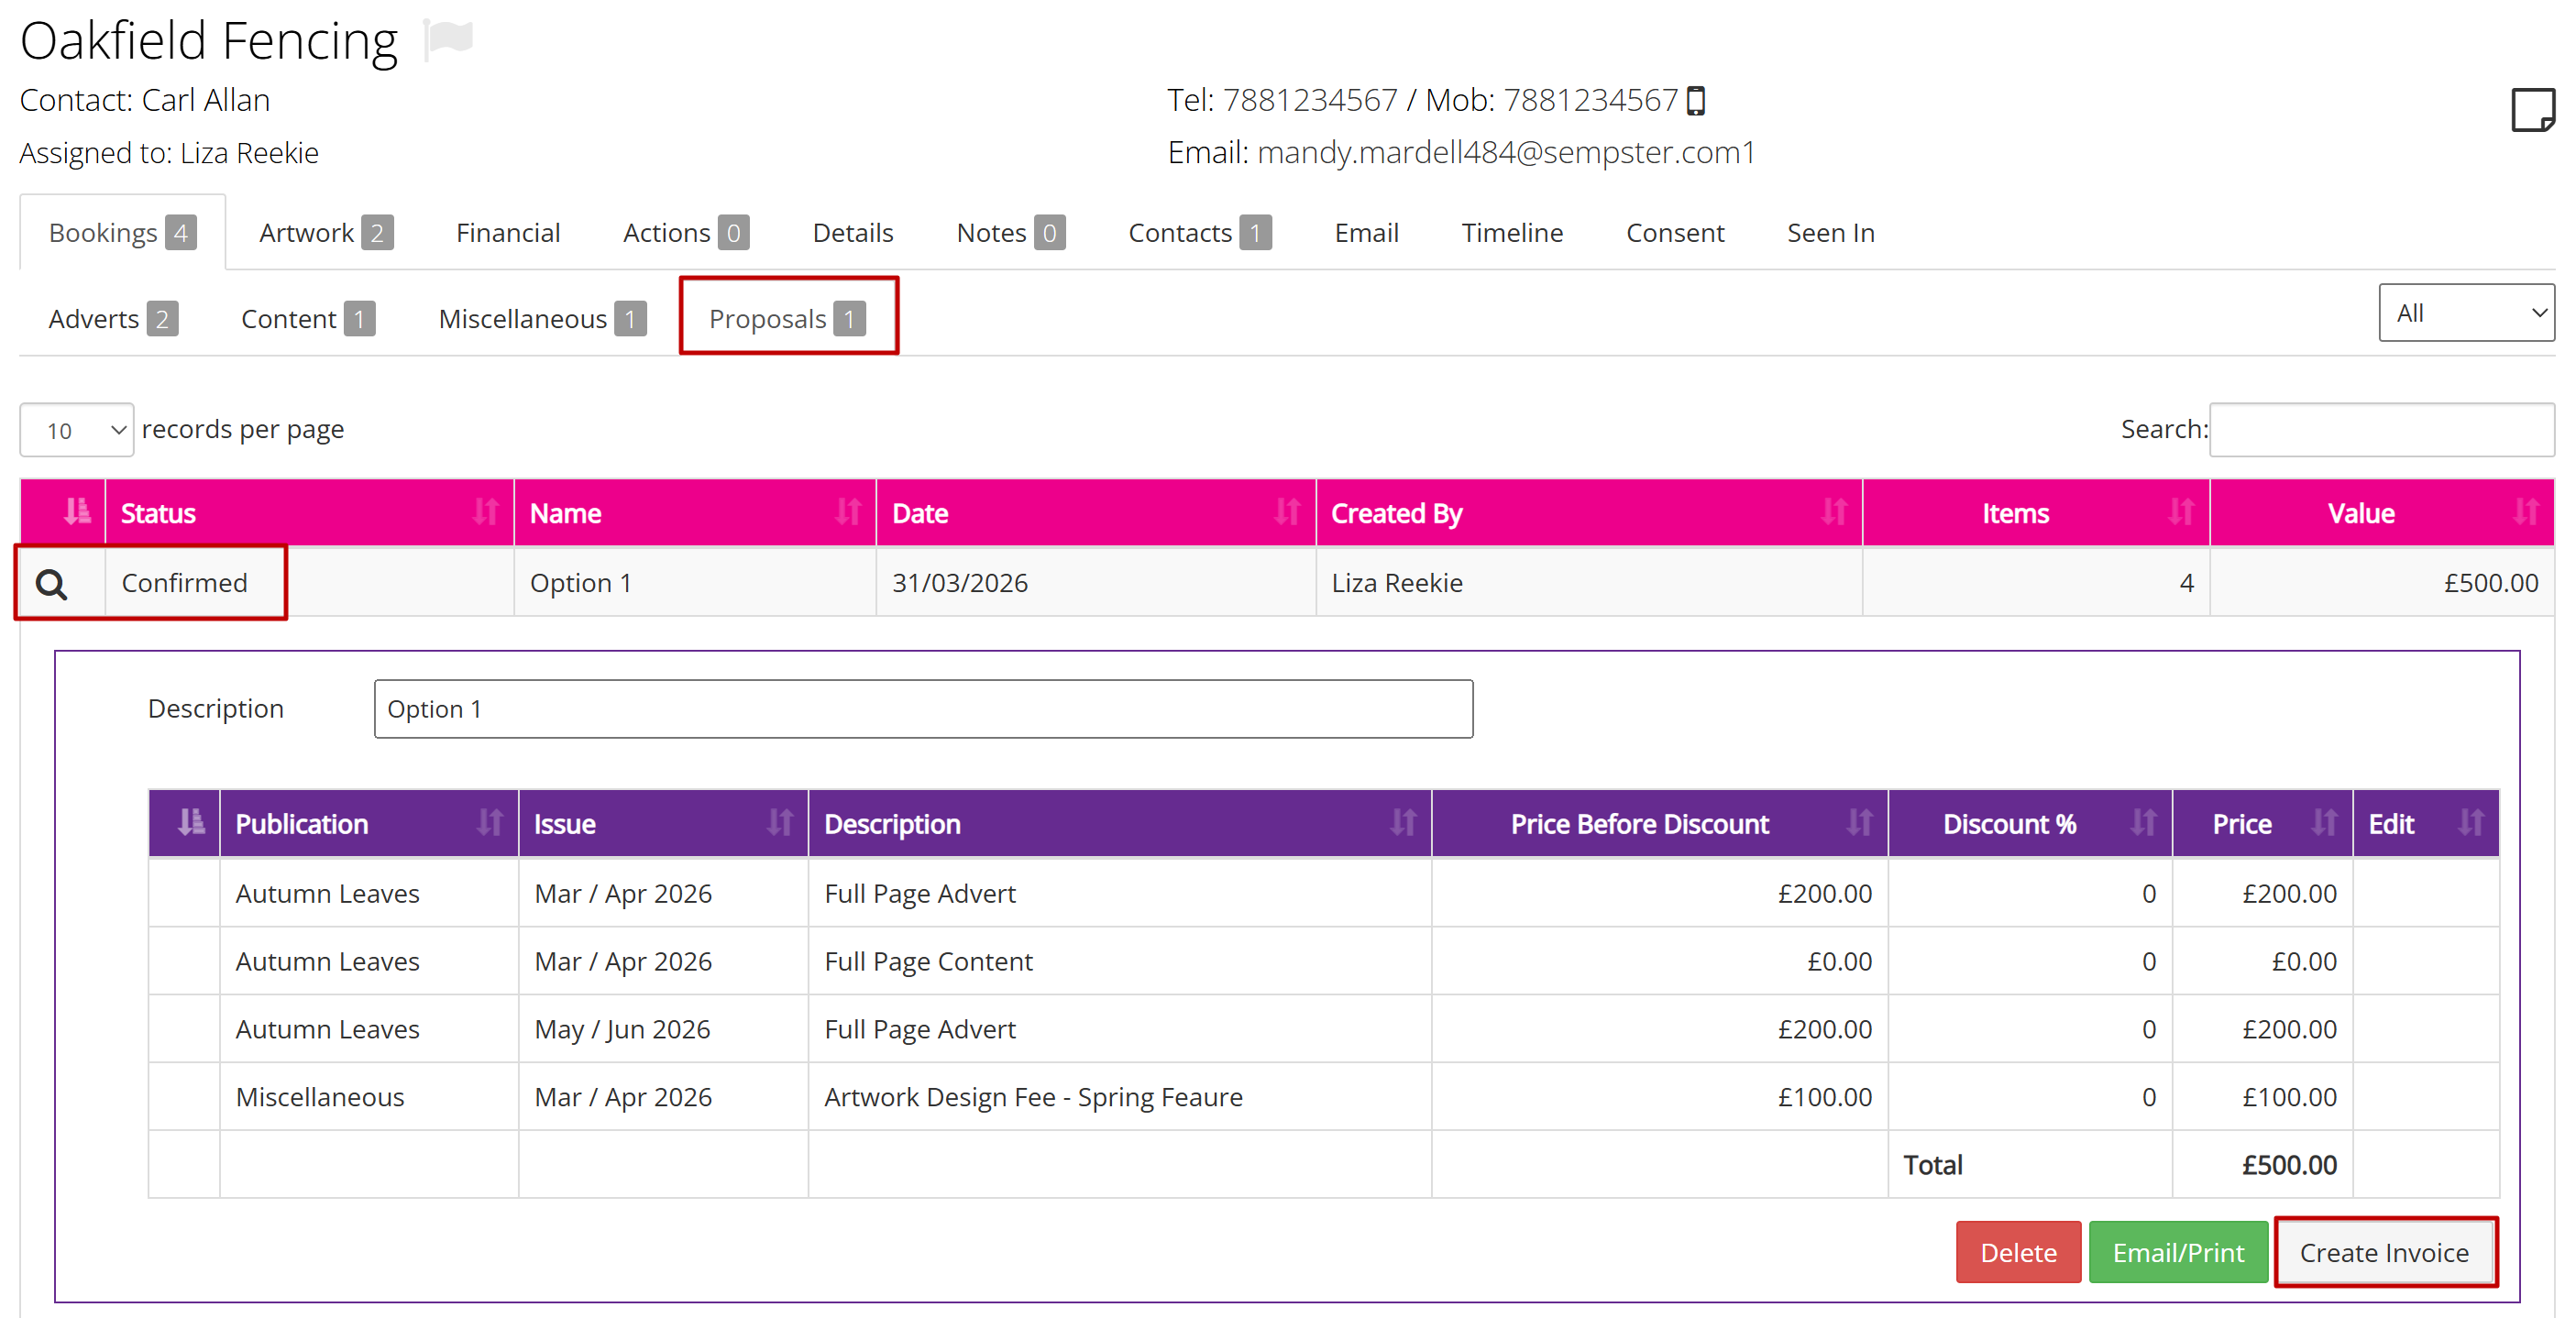Open the Timeline tab
The image size is (2576, 1318).
(1512, 233)
